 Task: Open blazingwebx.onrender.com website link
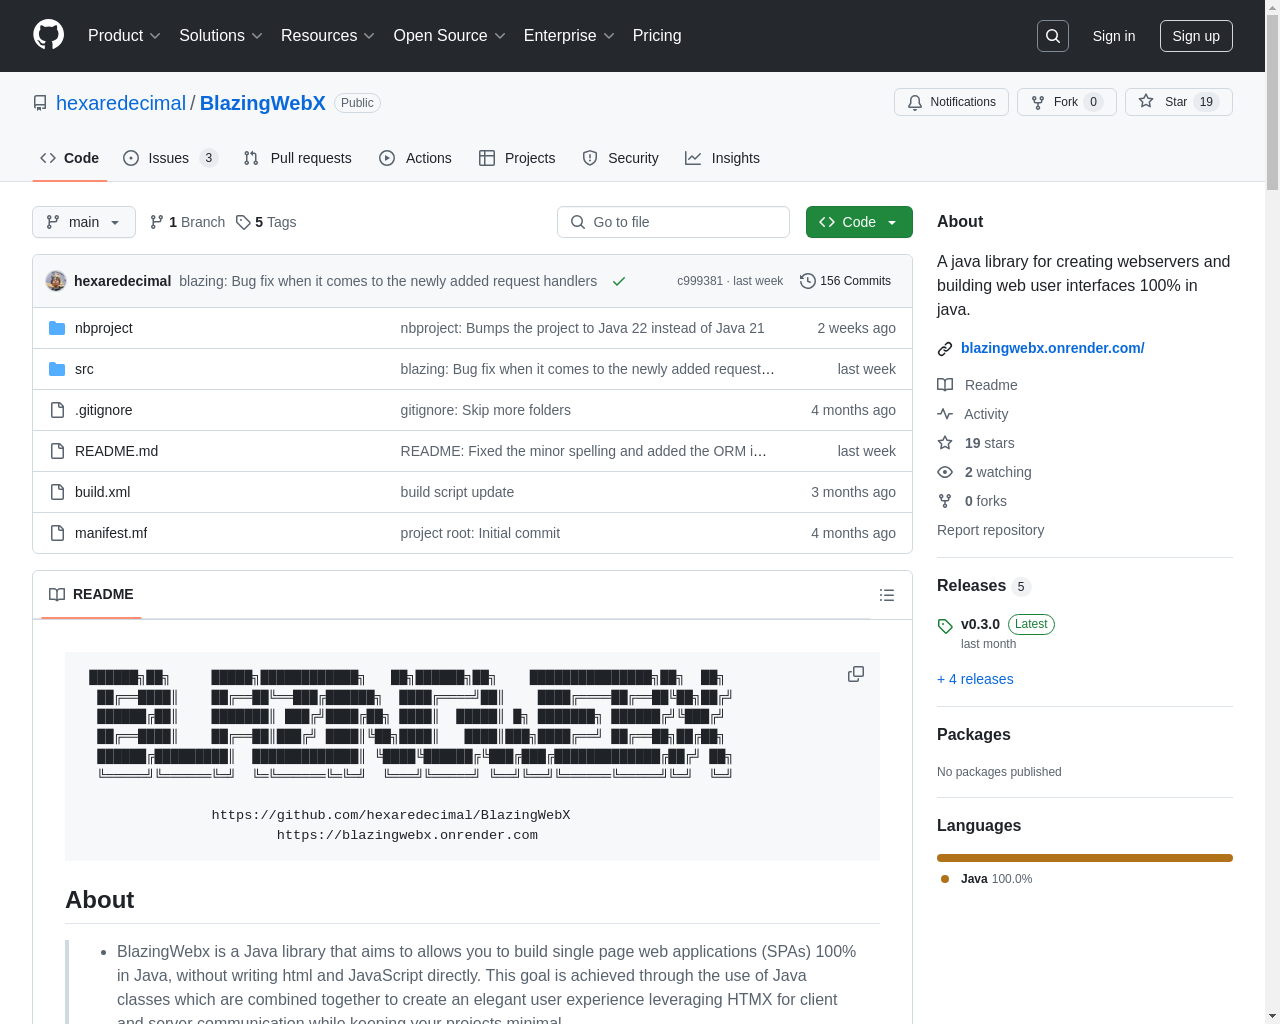coord(1053,348)
